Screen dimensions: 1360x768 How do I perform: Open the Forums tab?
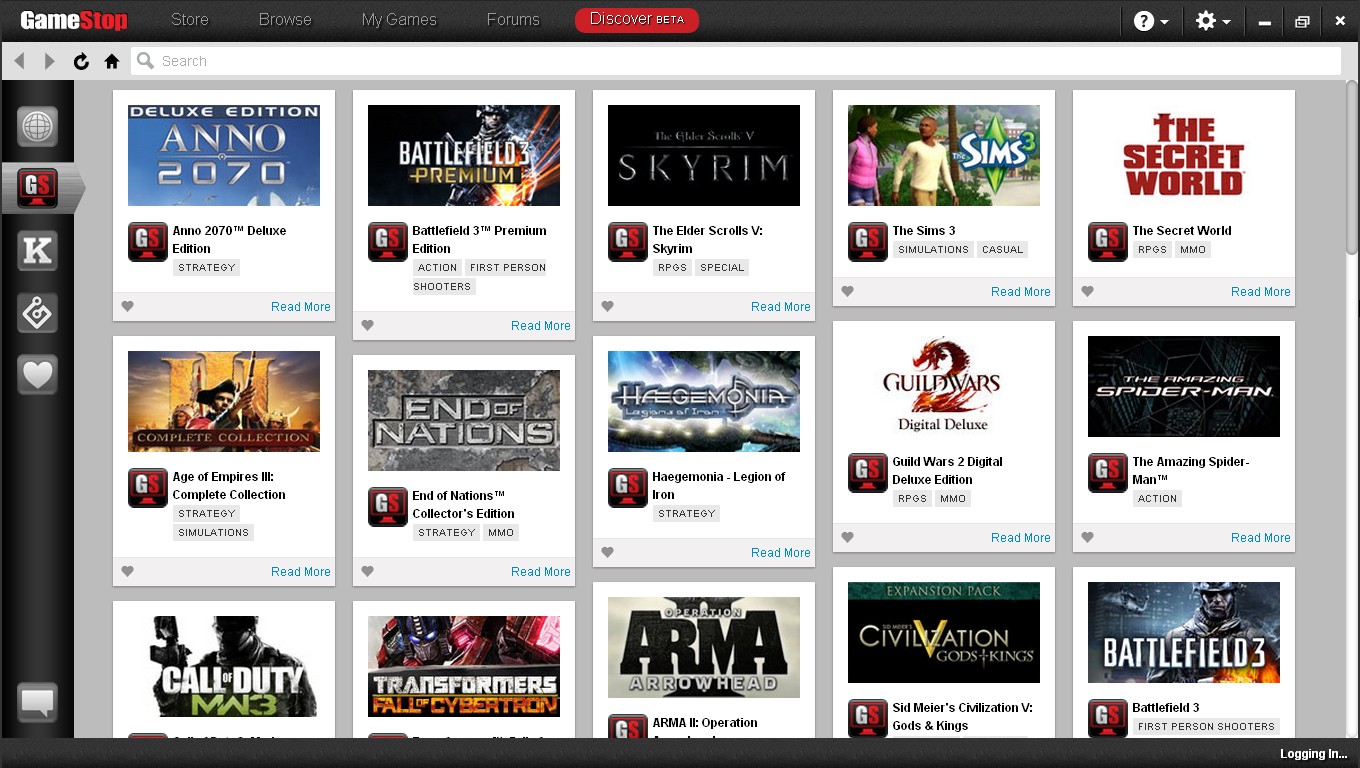(513, 19)
